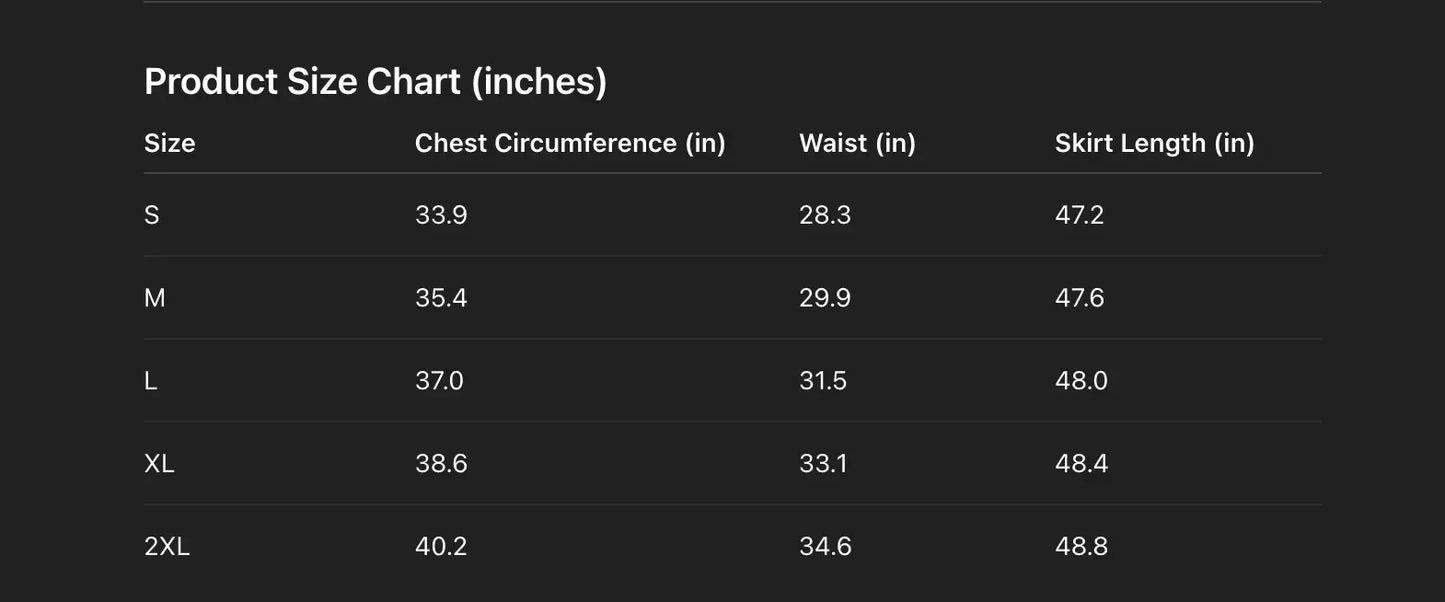
Task: Select chest value 40.2 for size 2XL
Action: tap(441, 547)
